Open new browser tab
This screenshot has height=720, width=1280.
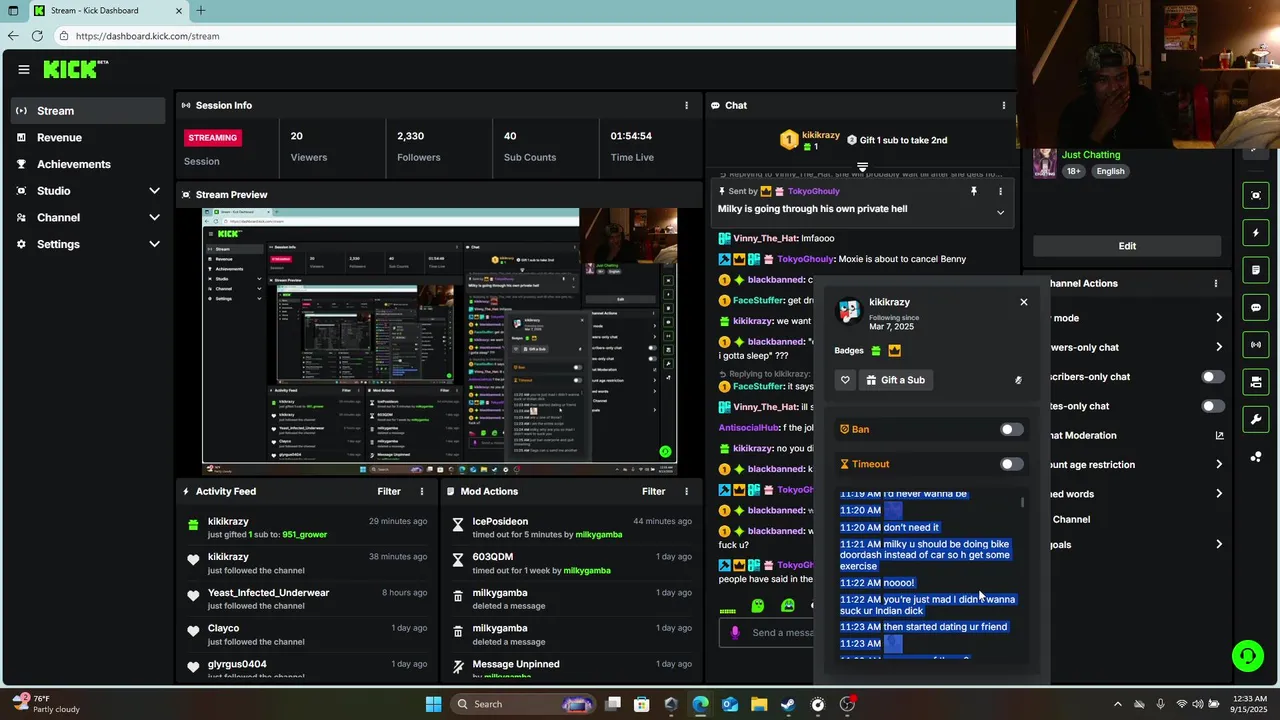pos(200,11)
